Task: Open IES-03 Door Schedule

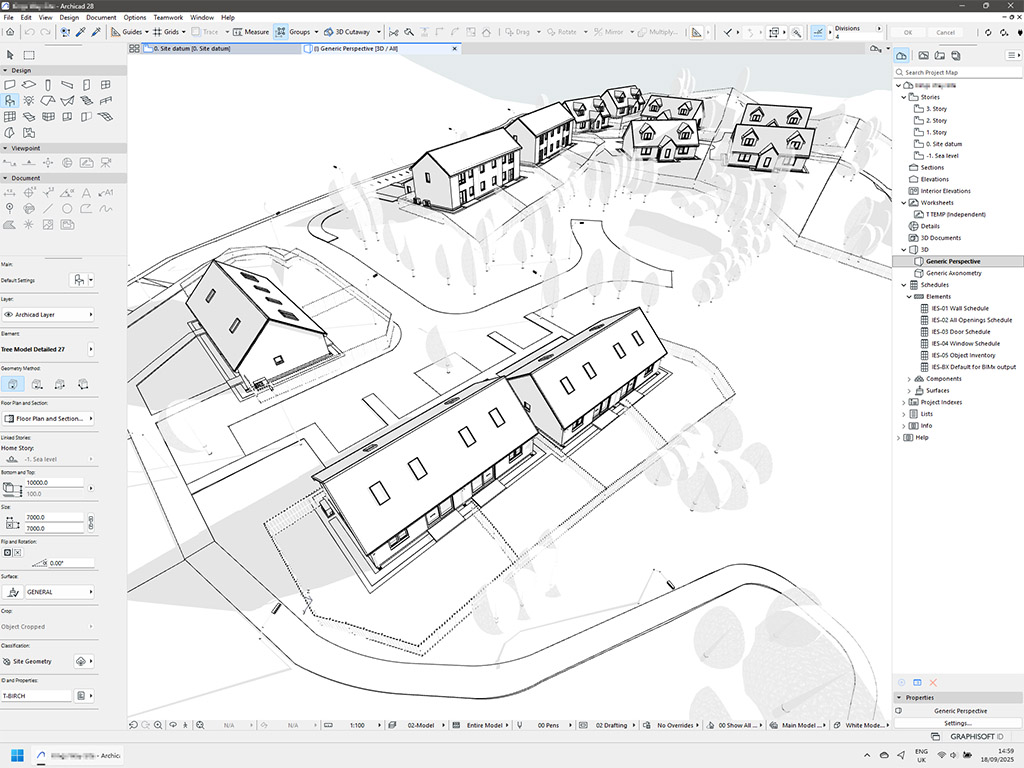Action: (x=960, y=332)
